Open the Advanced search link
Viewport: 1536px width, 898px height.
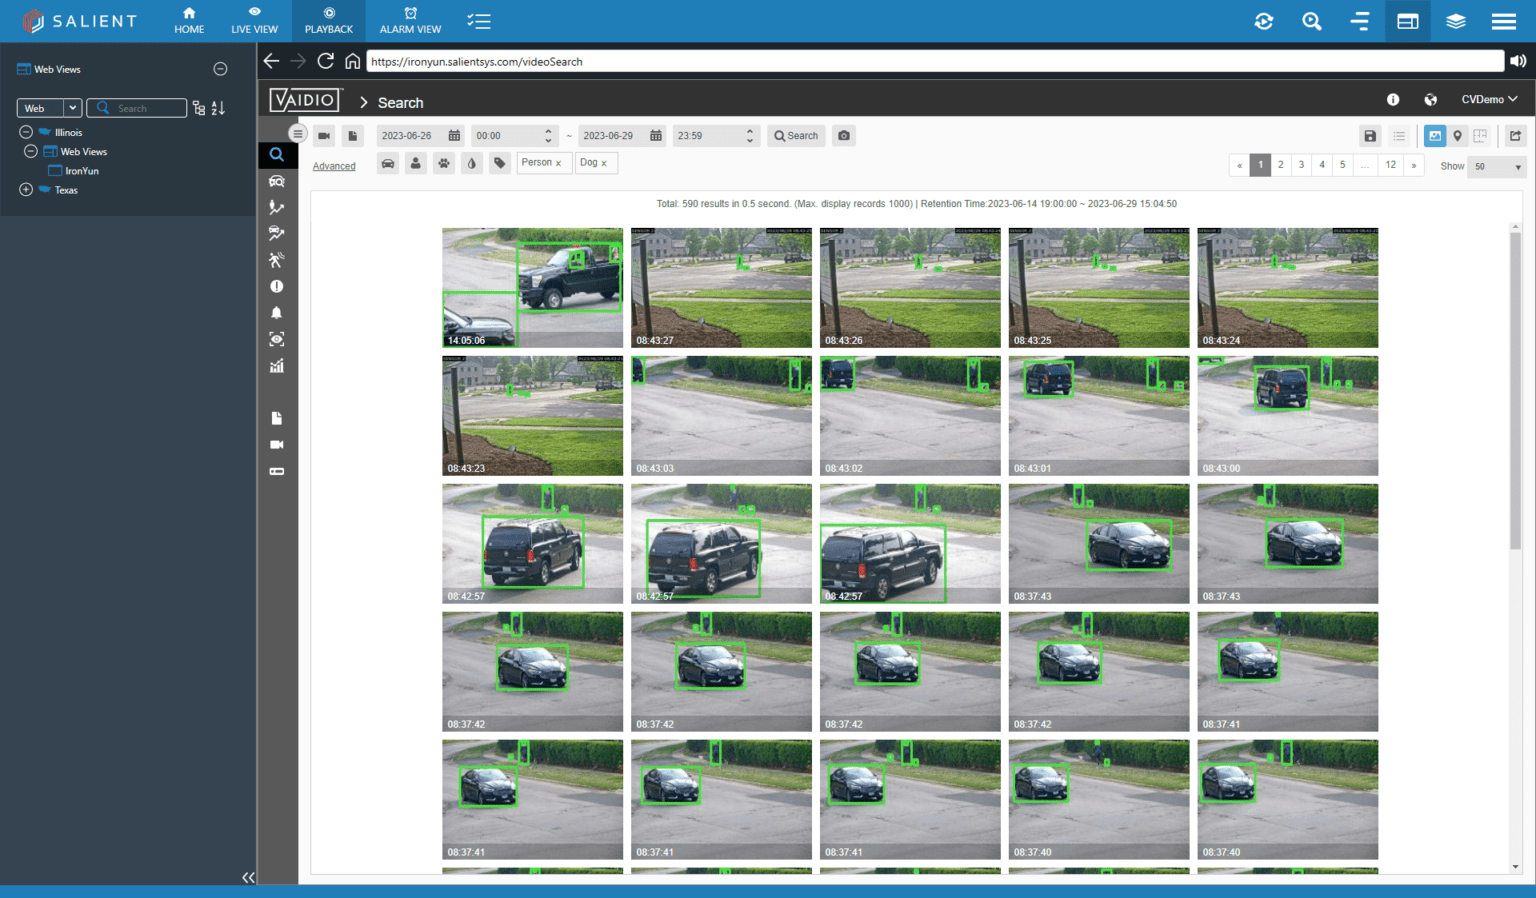pyautogui.click(x=334, y=167)
